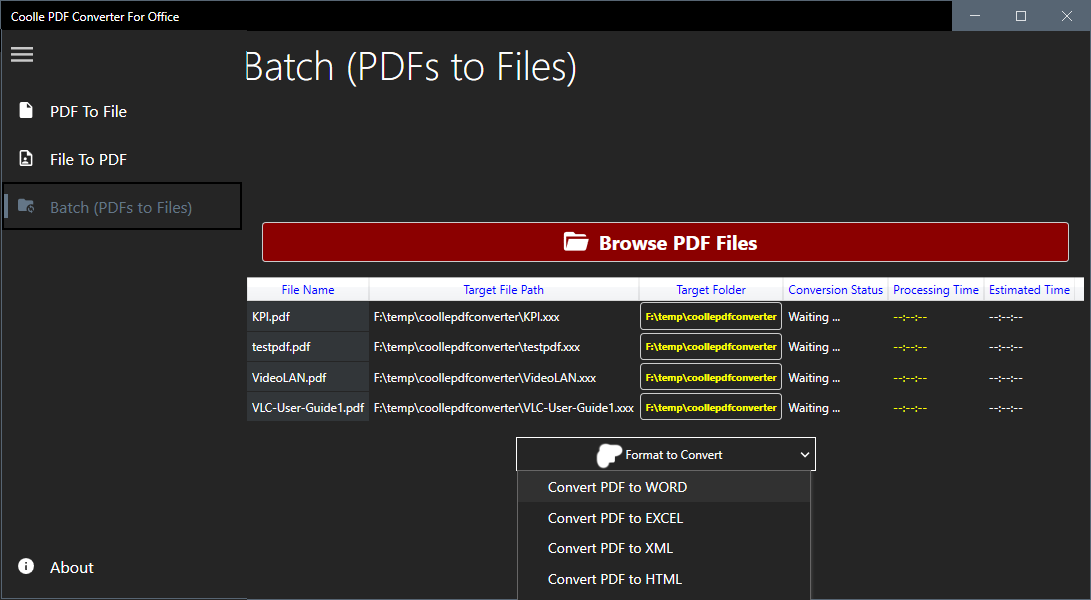Image resolution: width=1091 pixels, height=600 pixels.
Task: Click target folder button for KPI.pdf
Action: (710, 317)
